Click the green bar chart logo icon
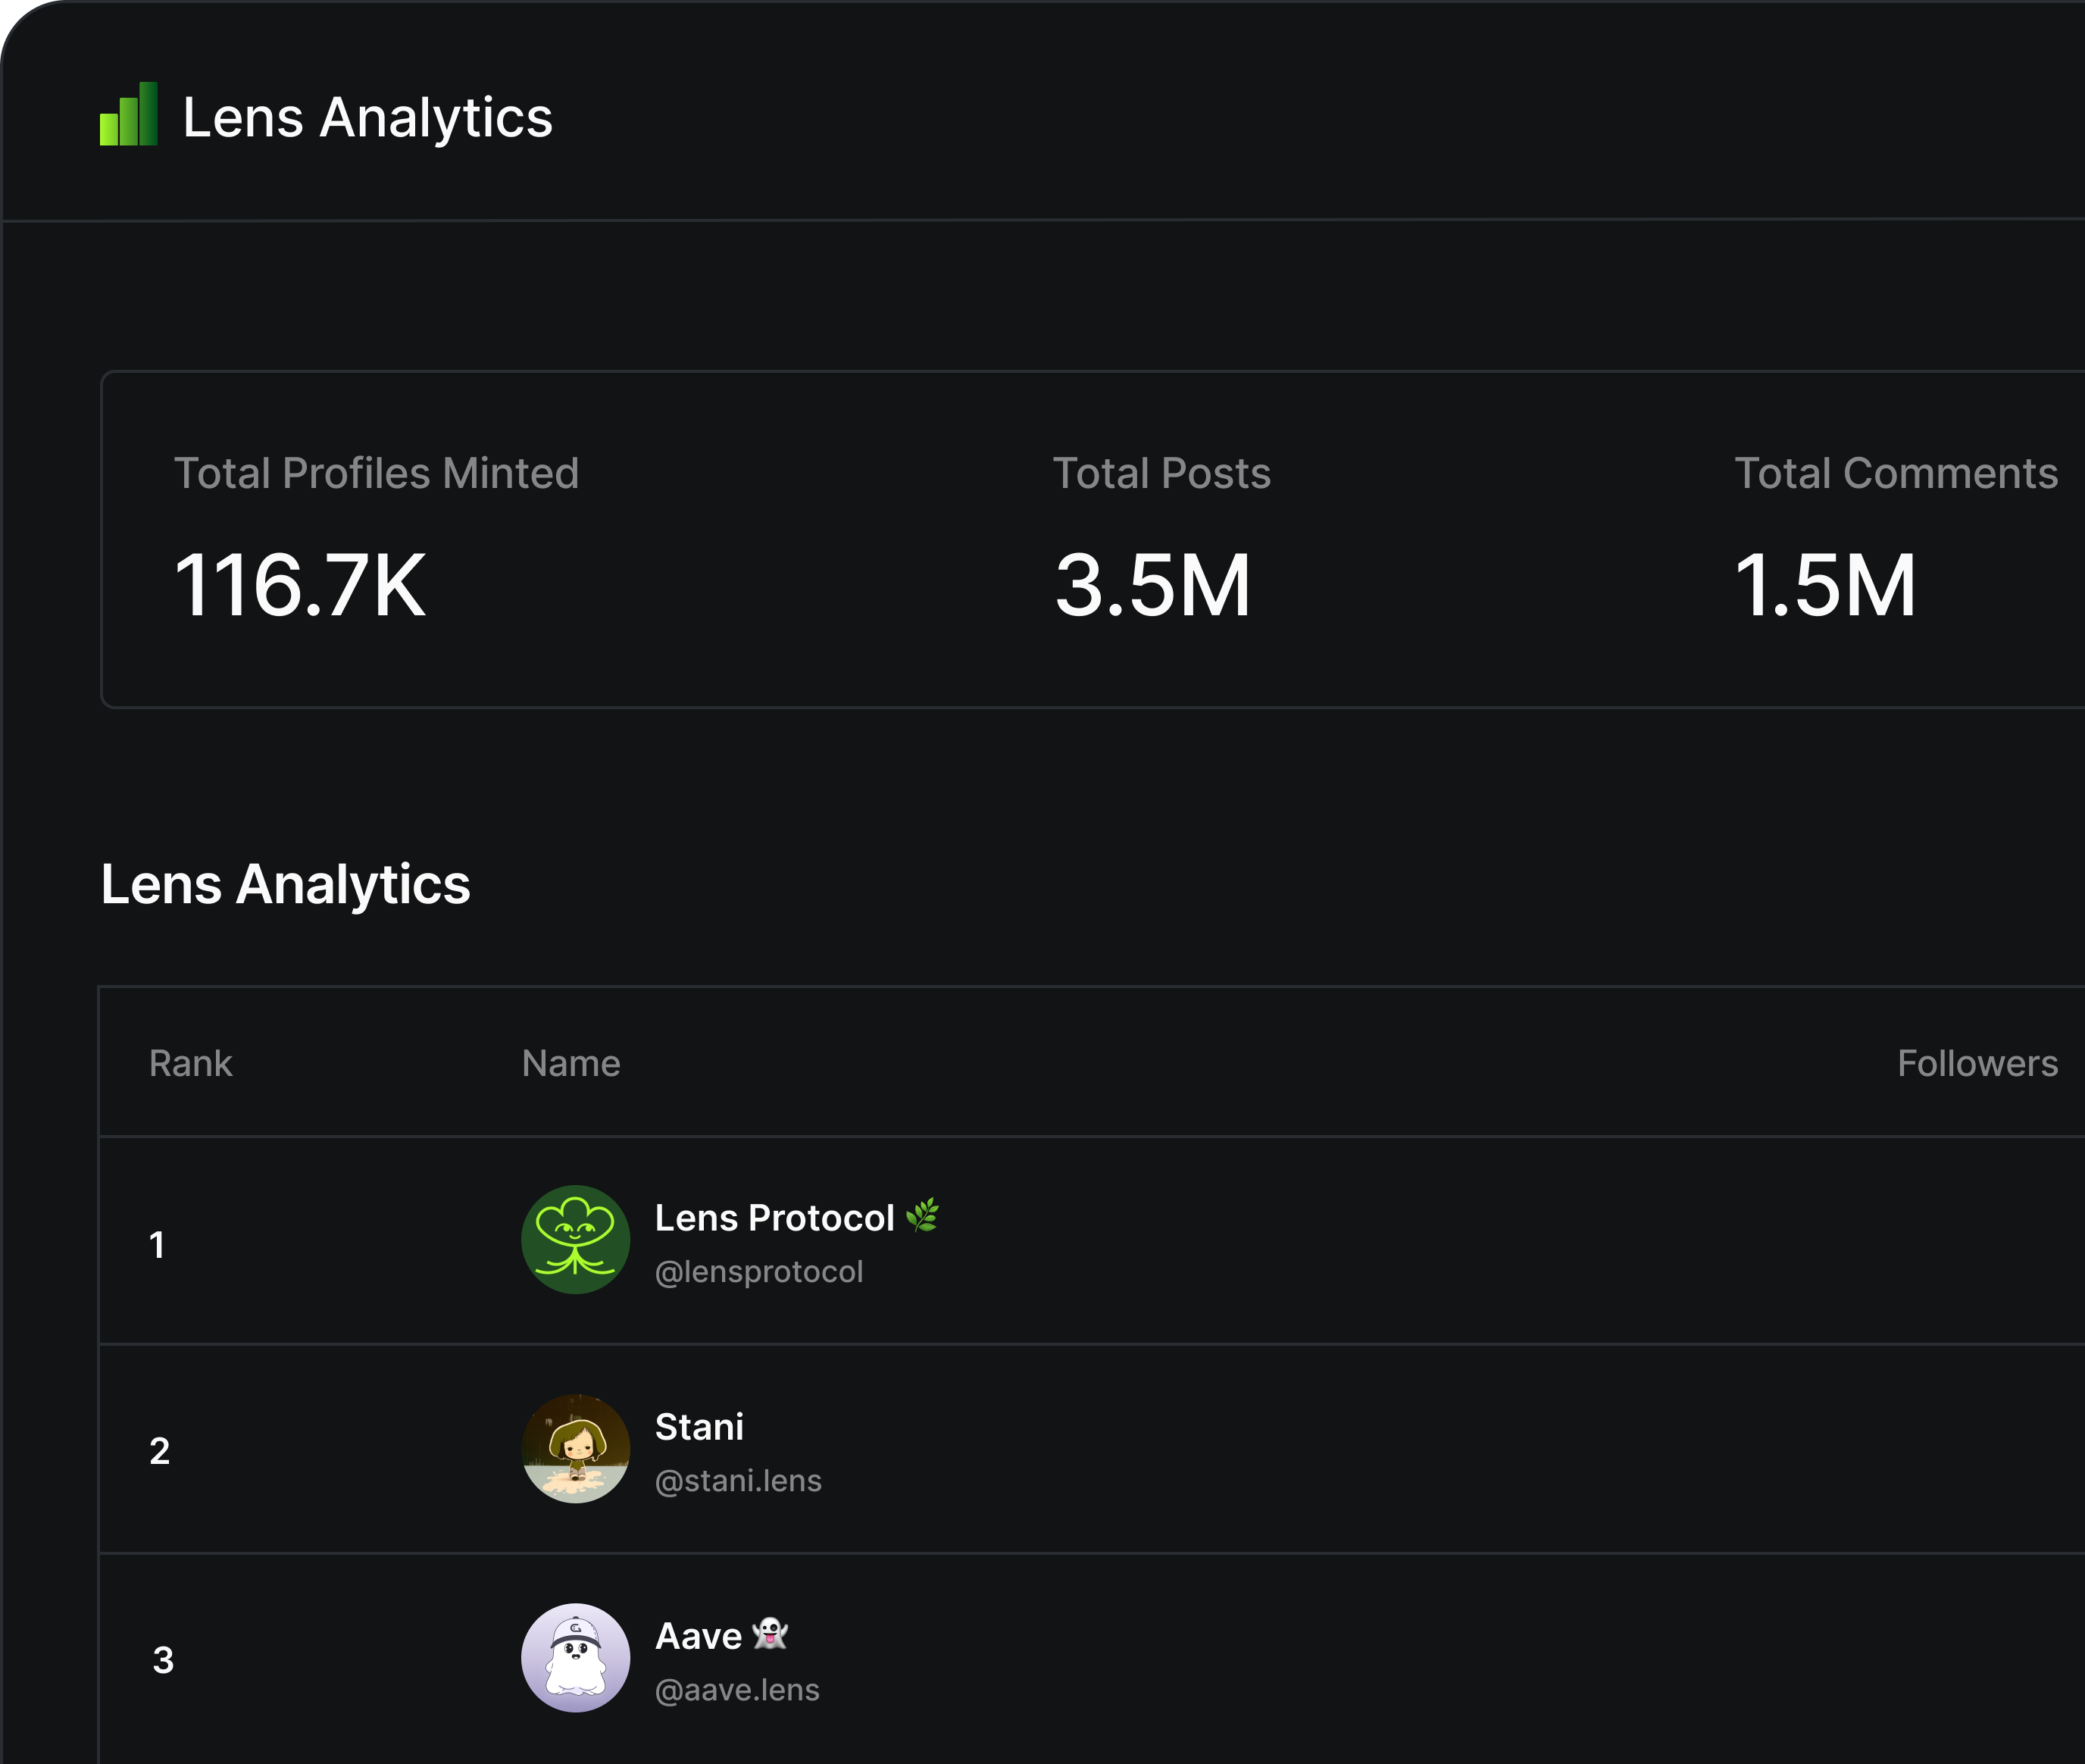 tap(128, 114)
